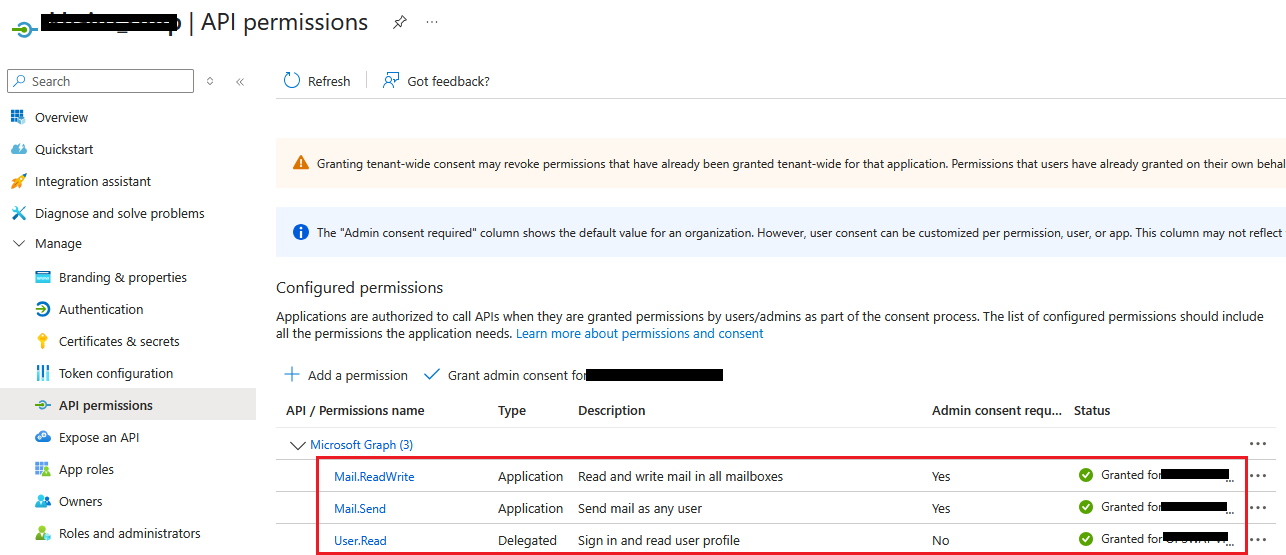The height and width of the screenshot is (555, 1286).
Task: Click the Owners people icon
Action: click(x=42, y=501)
